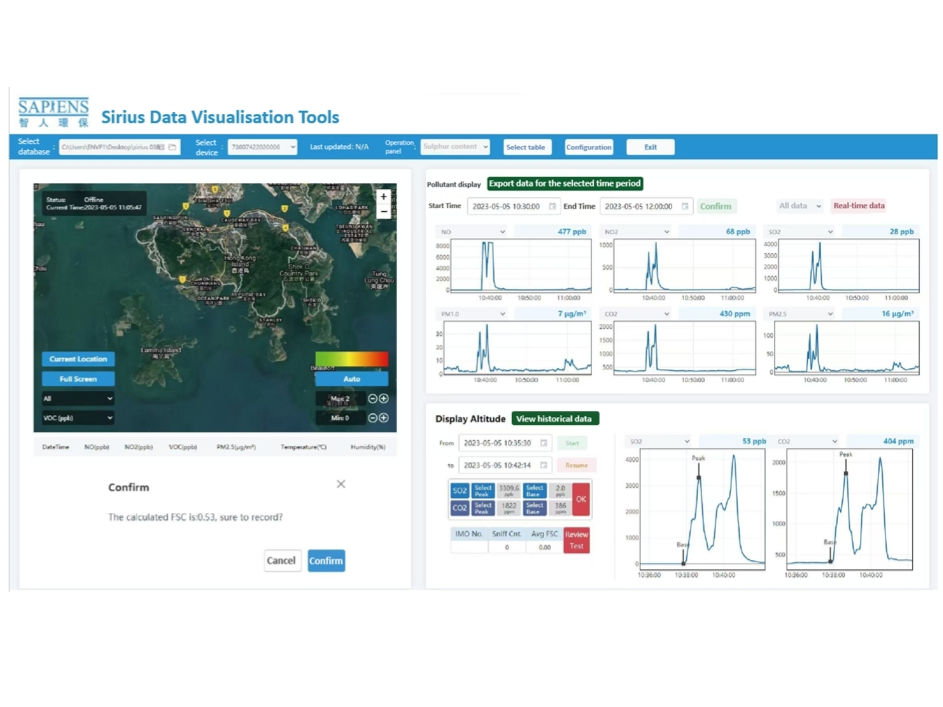Zoom in on the map with plus icon

pyautogui.click(x=383, y=197)
